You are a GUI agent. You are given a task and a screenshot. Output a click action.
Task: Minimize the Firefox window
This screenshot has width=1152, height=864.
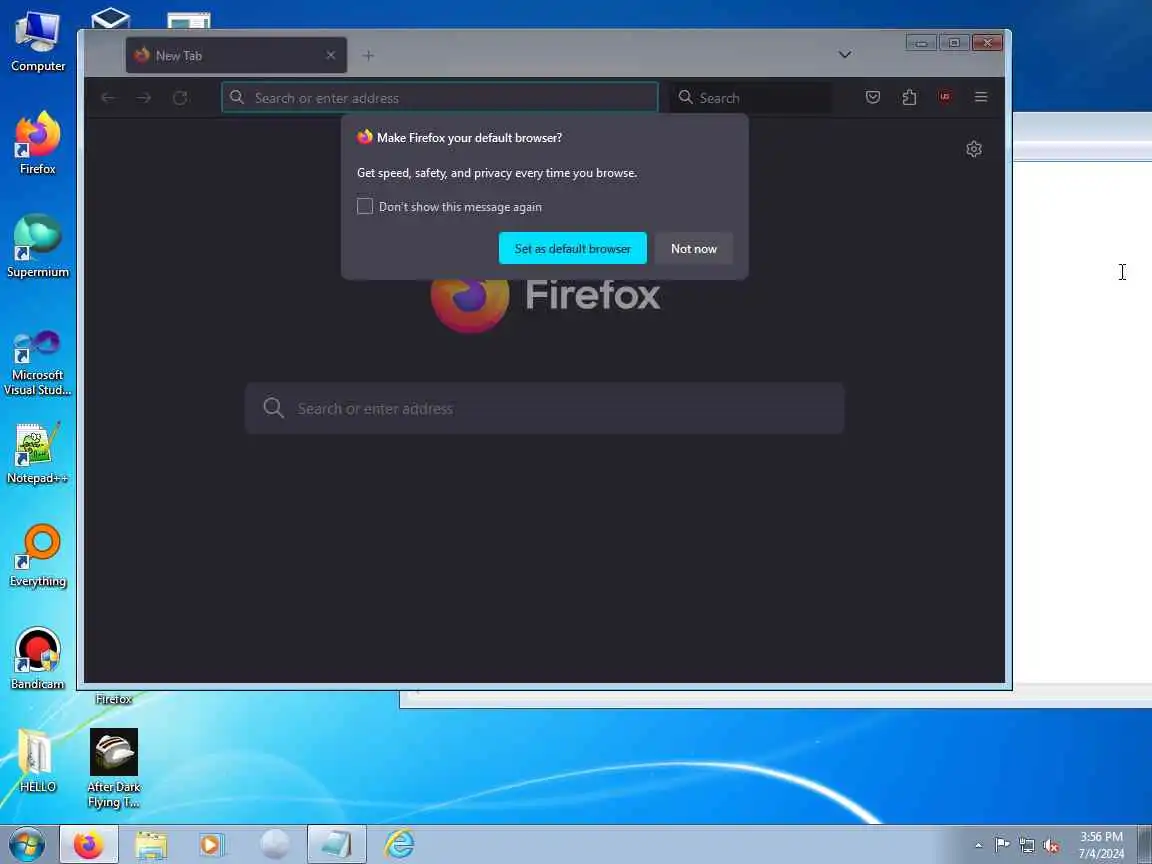point(921,43)
